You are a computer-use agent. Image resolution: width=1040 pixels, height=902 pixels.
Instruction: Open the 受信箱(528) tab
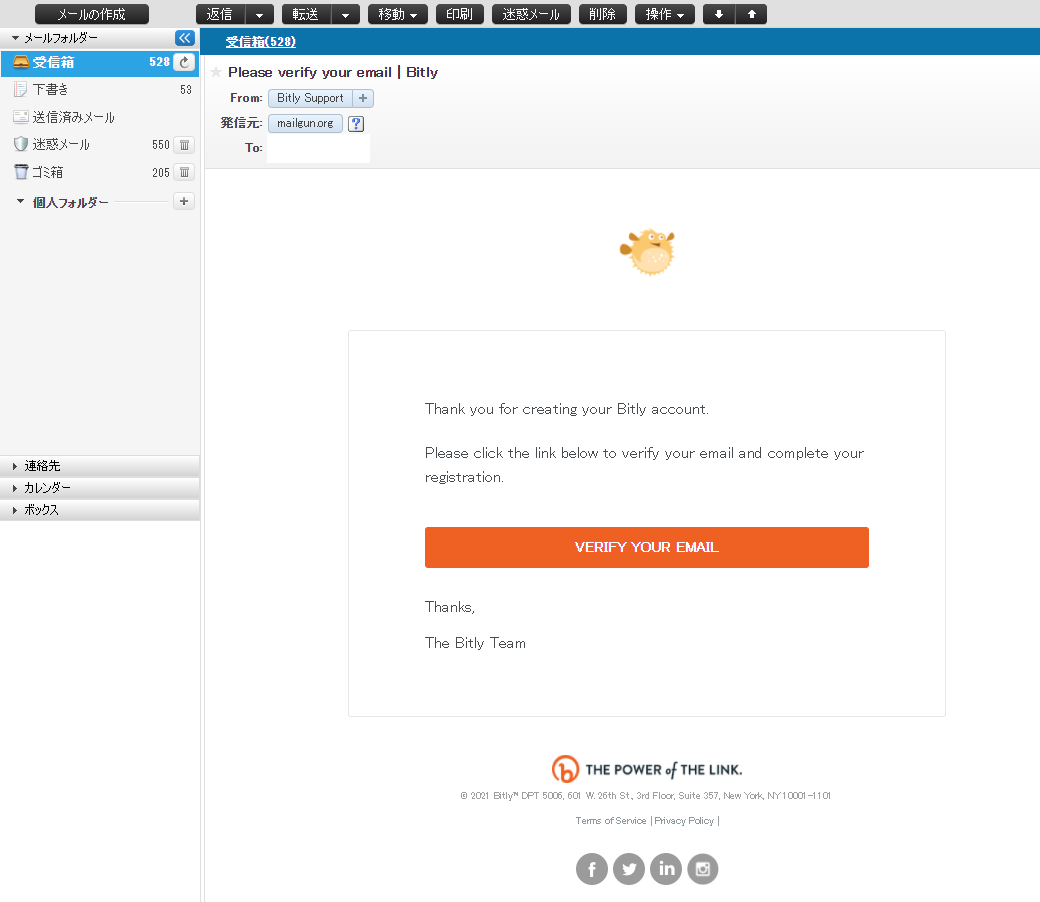[260, 42]
